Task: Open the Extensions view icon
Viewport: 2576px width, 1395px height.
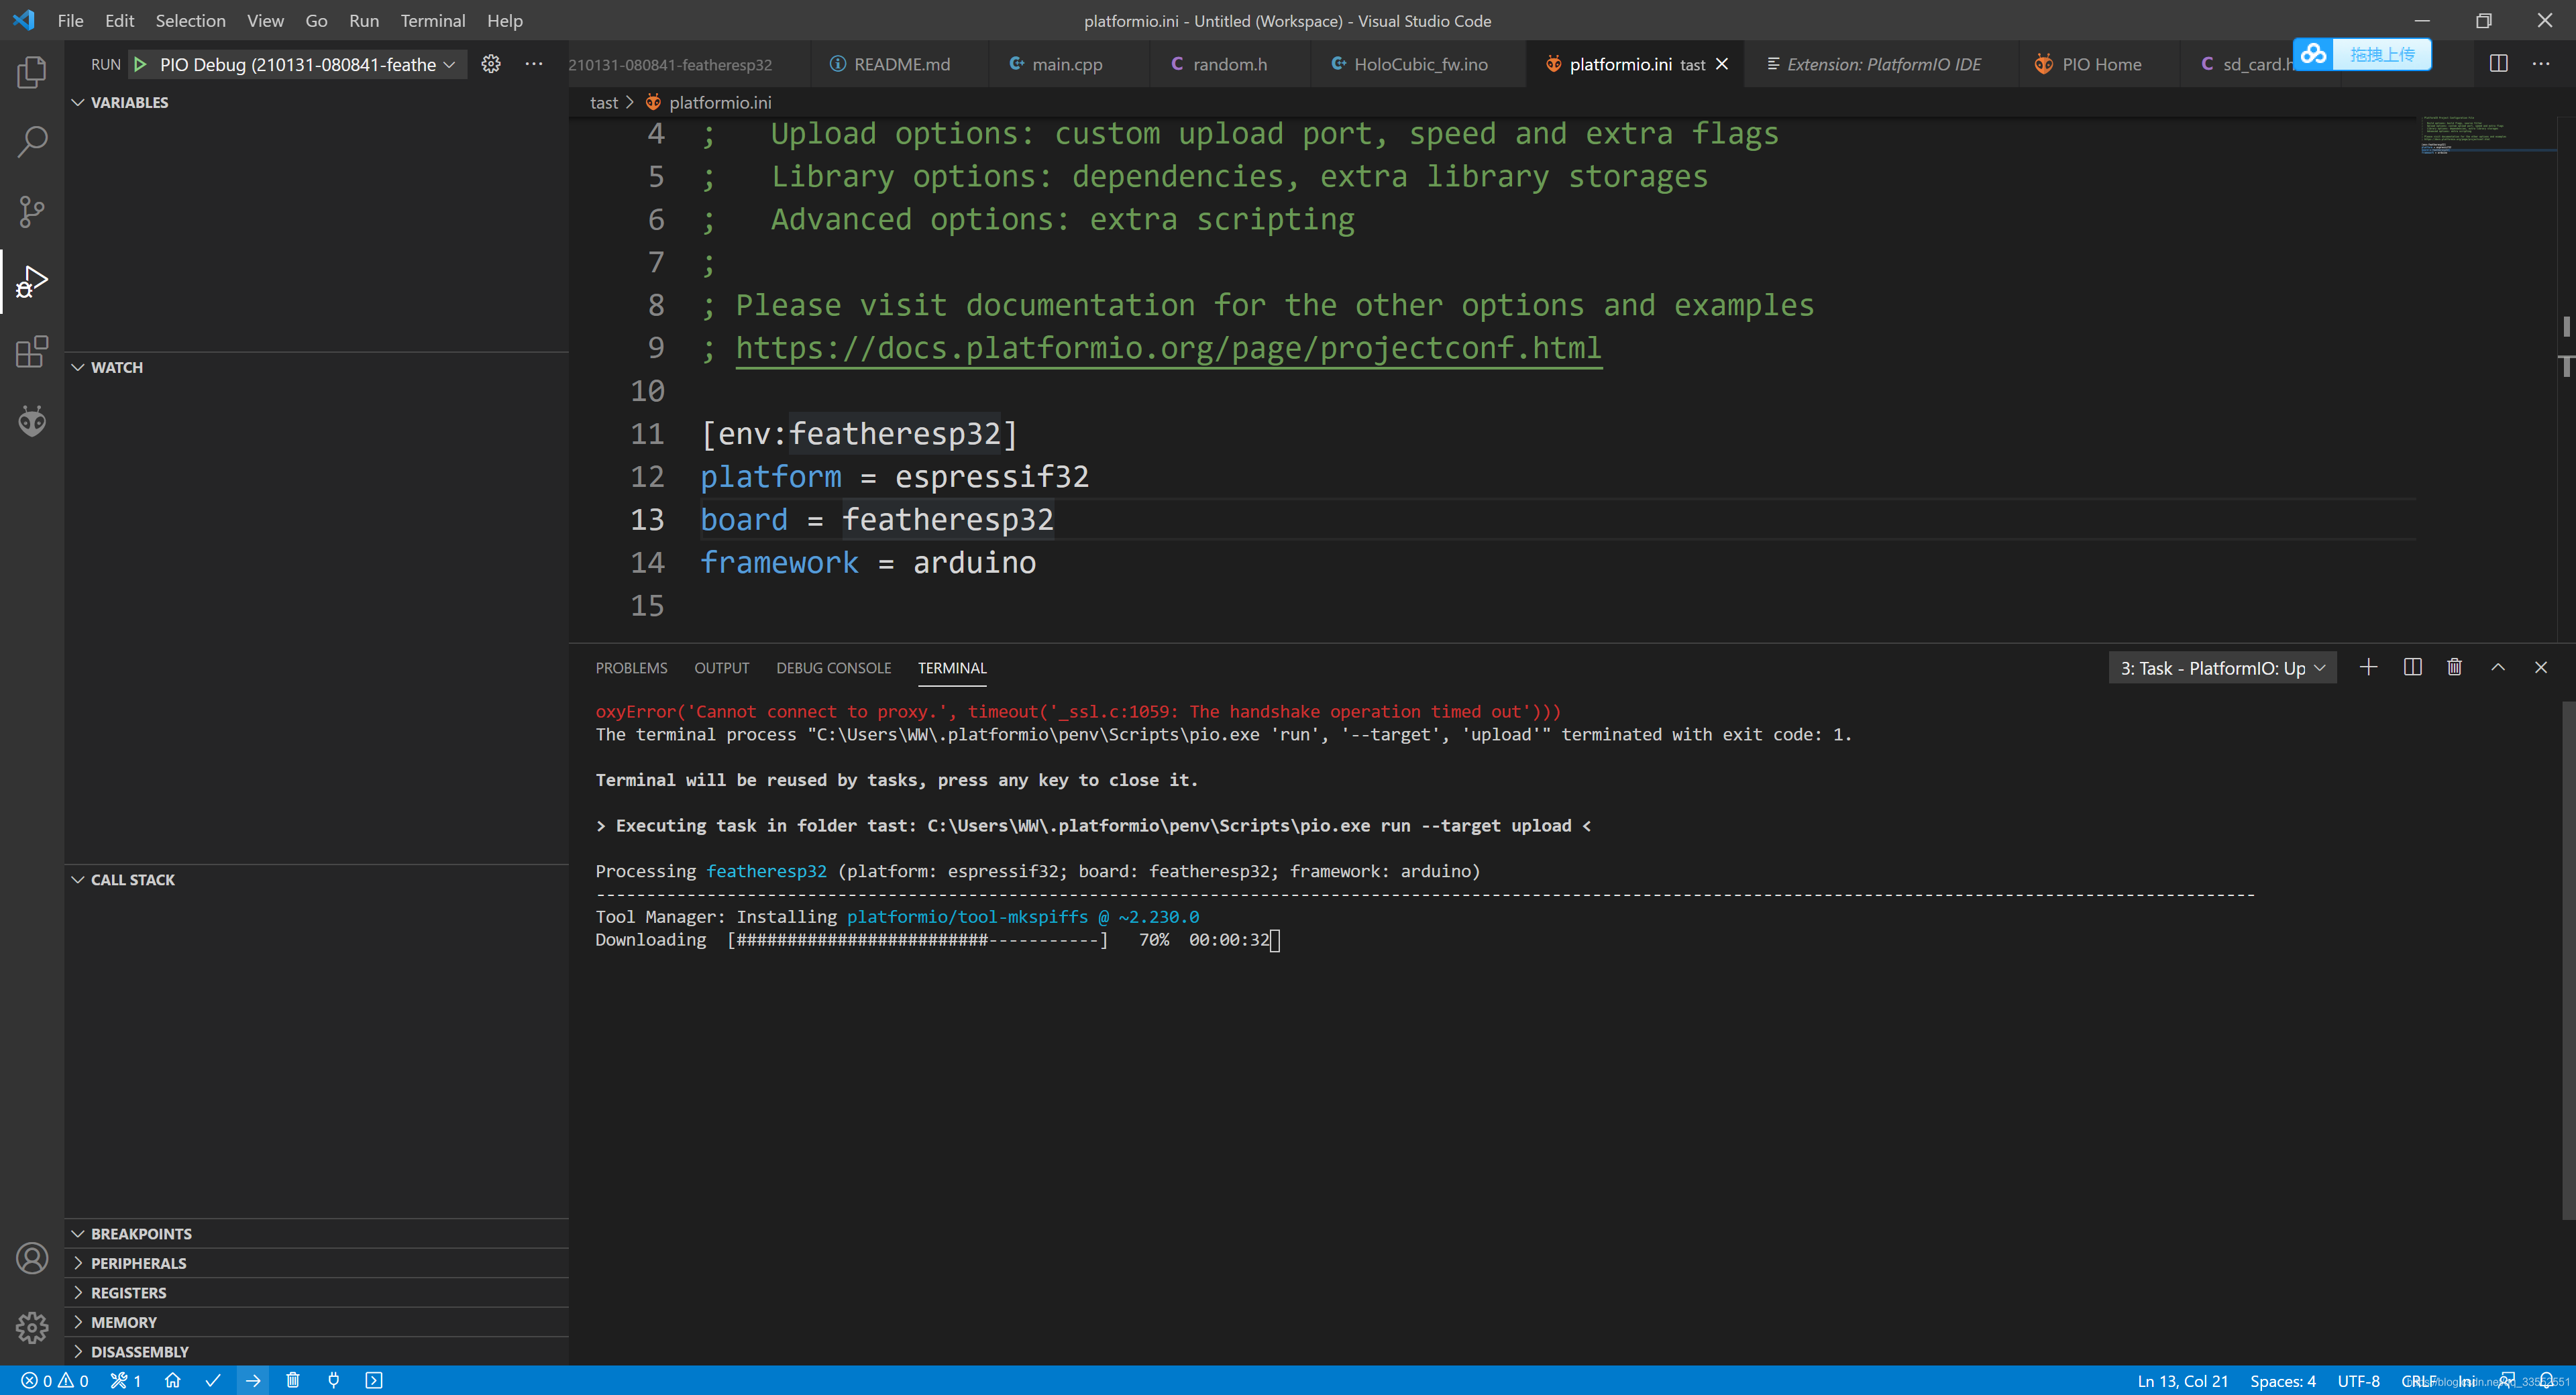Action: [32, 352]
